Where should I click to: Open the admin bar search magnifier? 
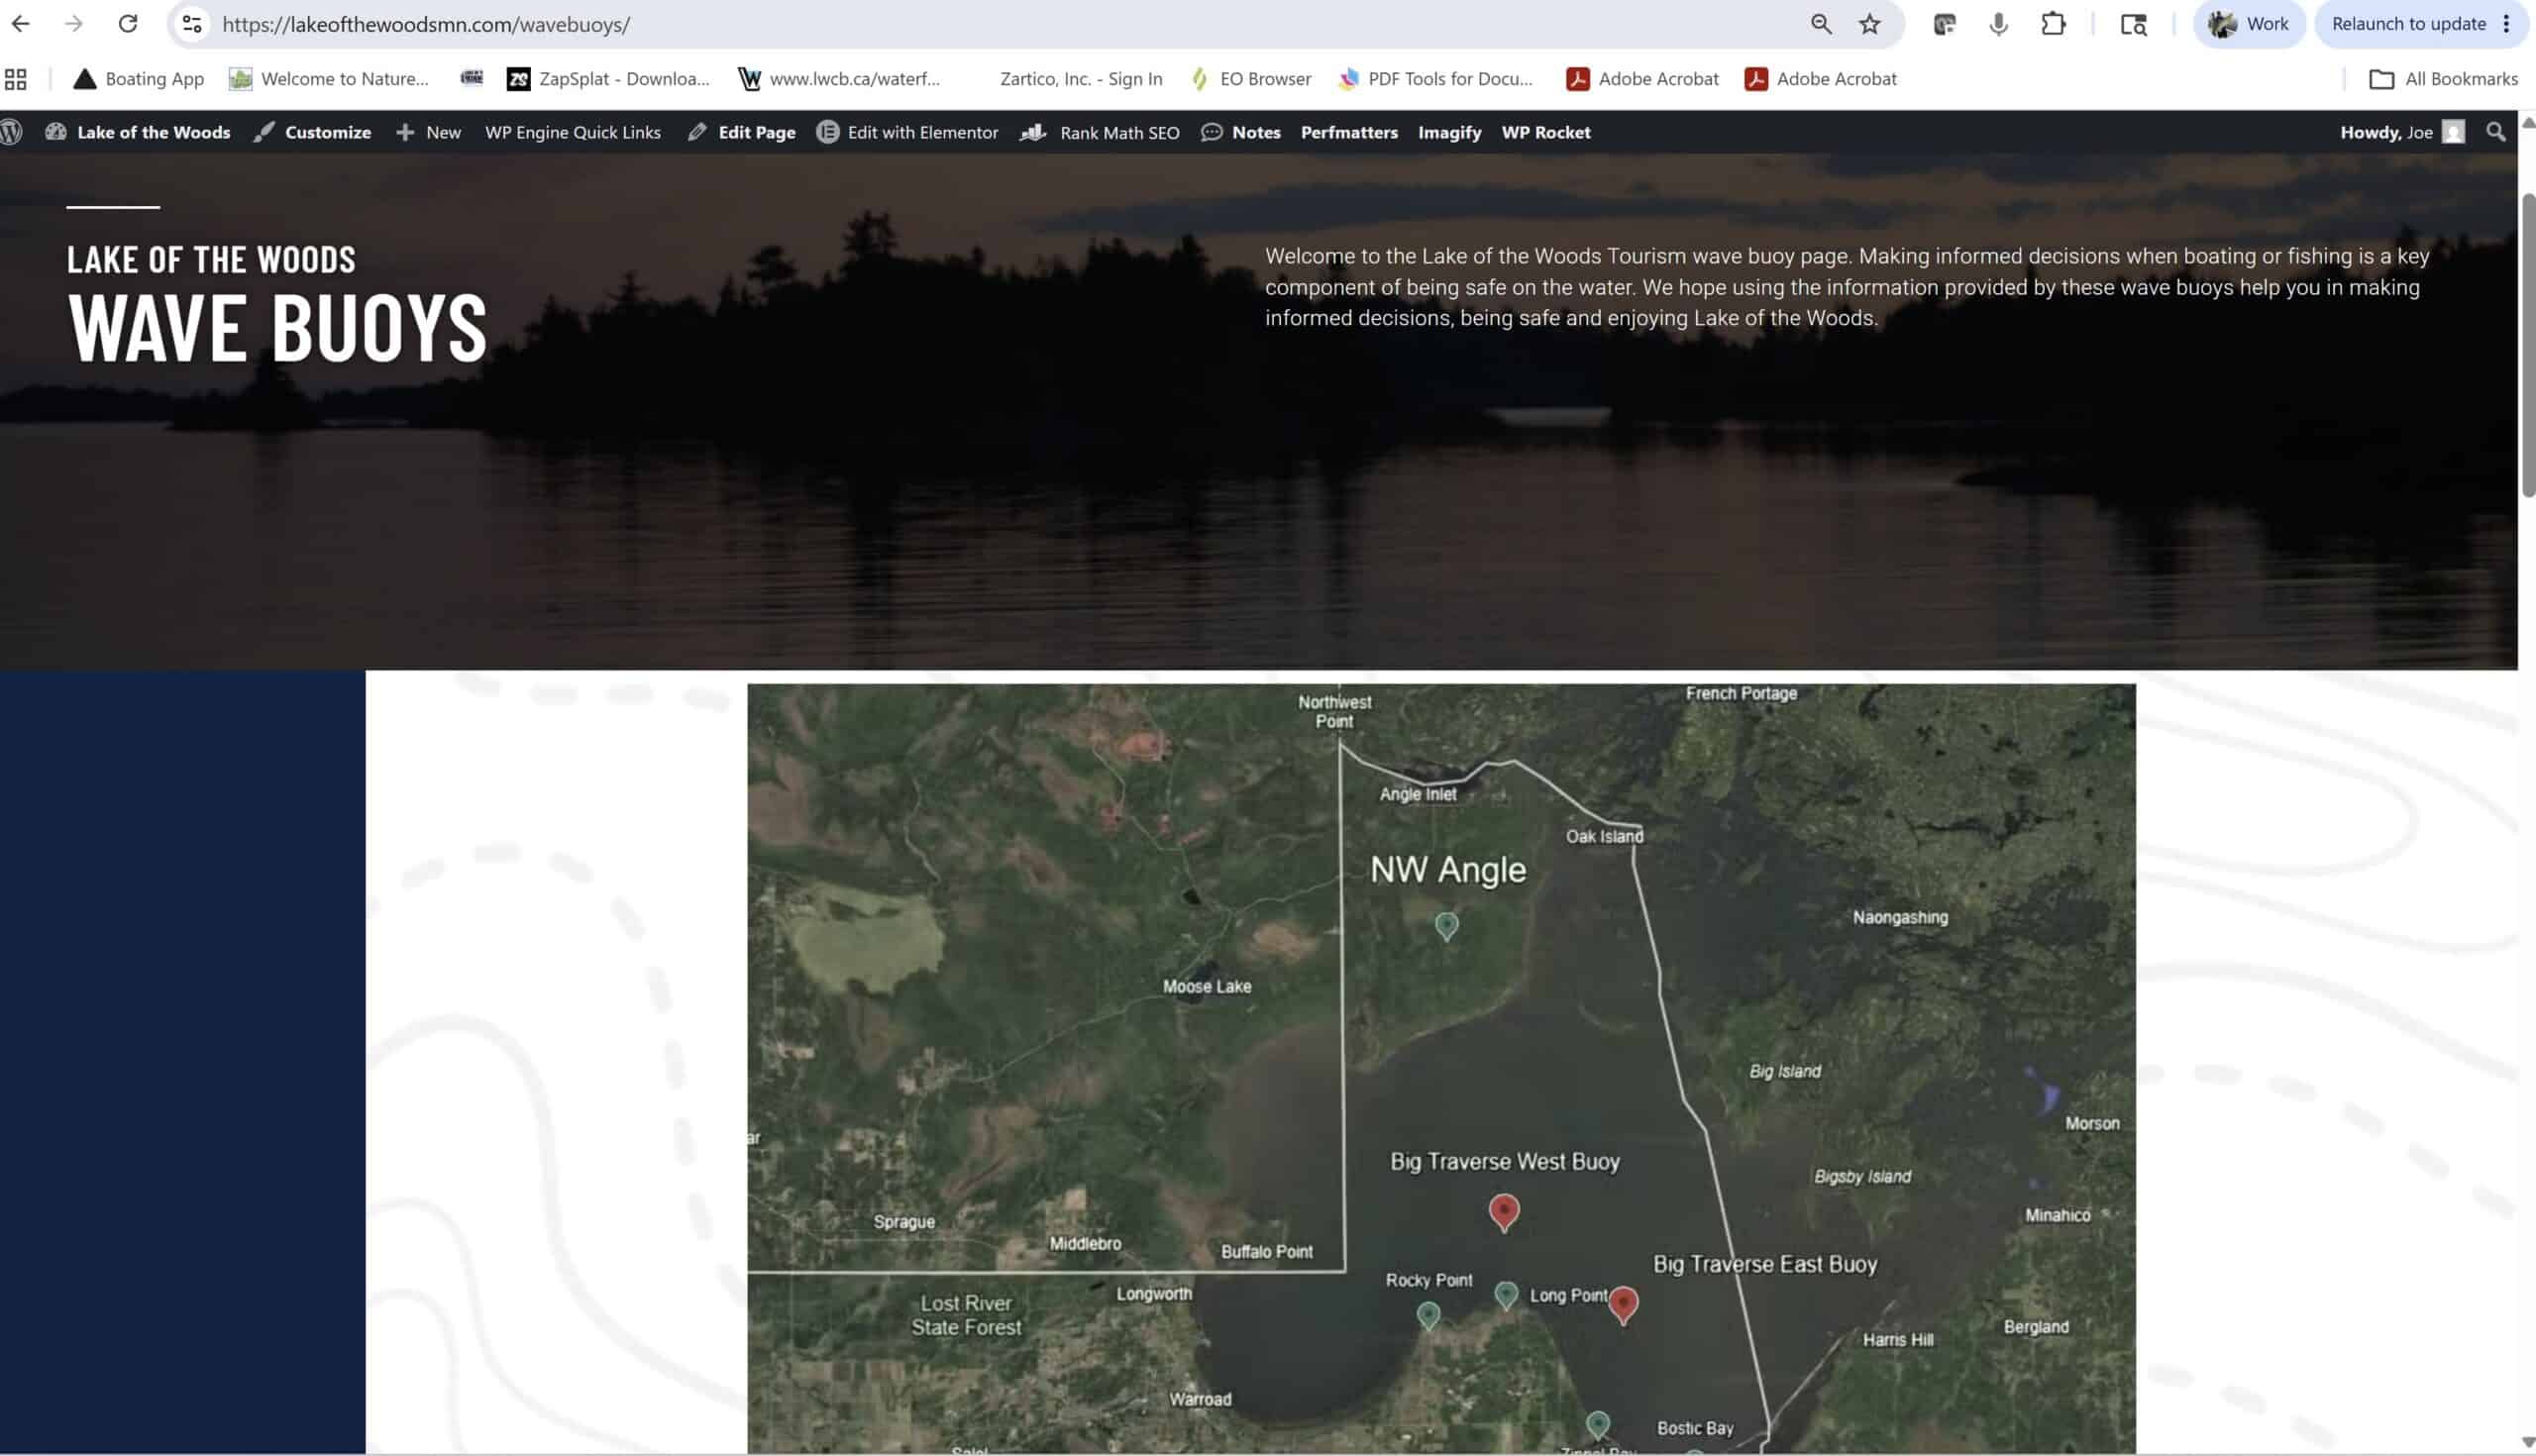click(2496, 132)
